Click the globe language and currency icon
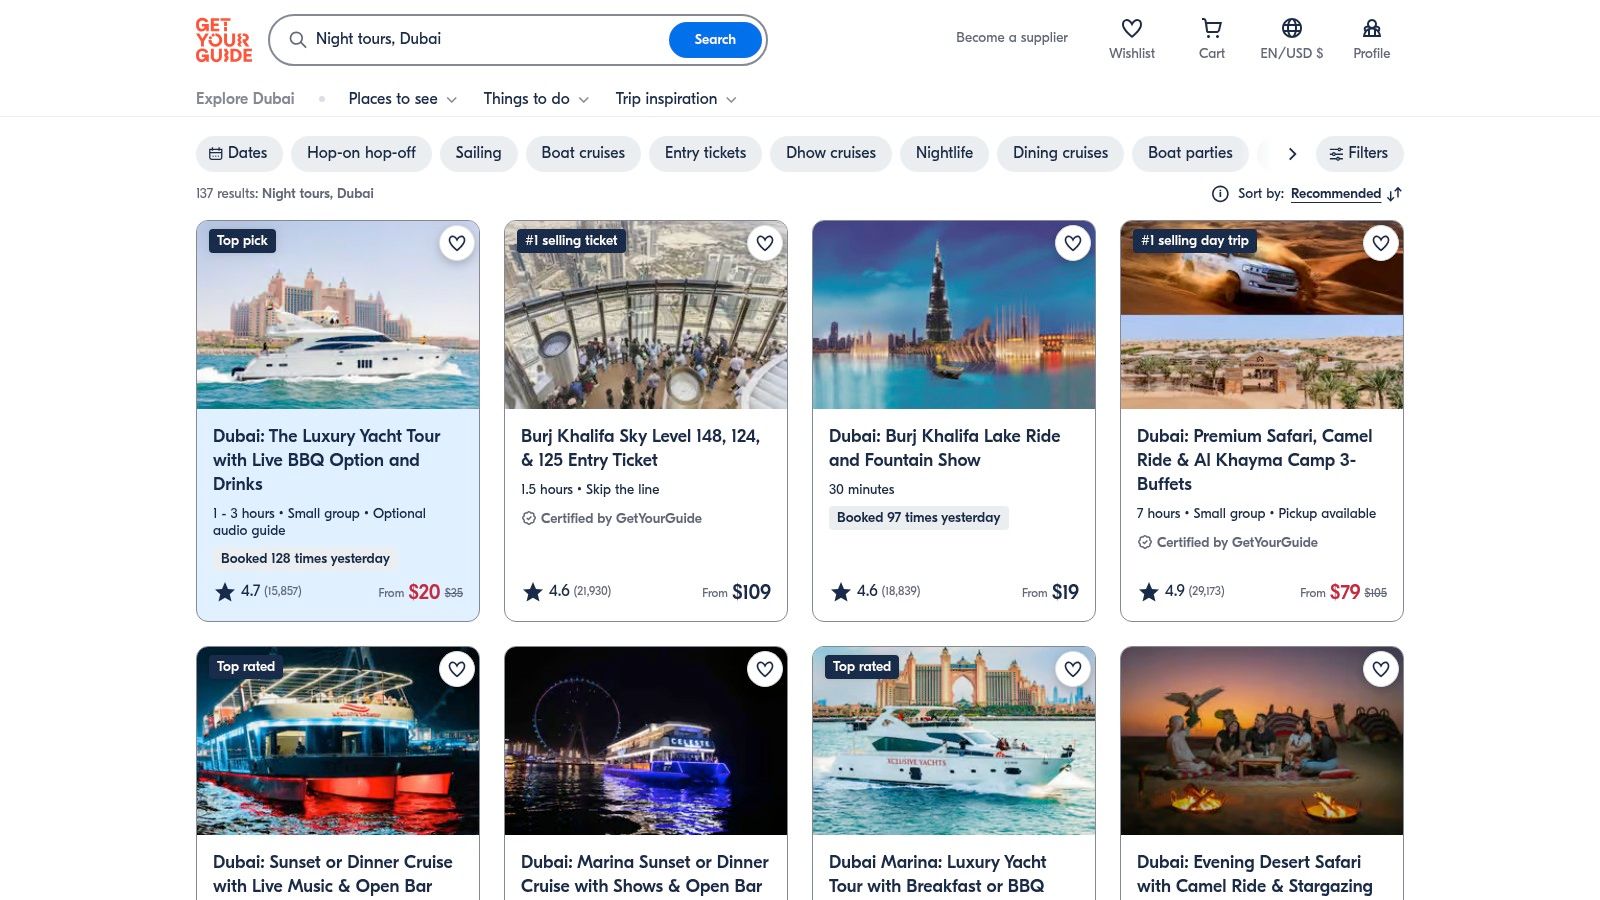The width and height of the screenshot is (1600, 900). coord(1291,29)
